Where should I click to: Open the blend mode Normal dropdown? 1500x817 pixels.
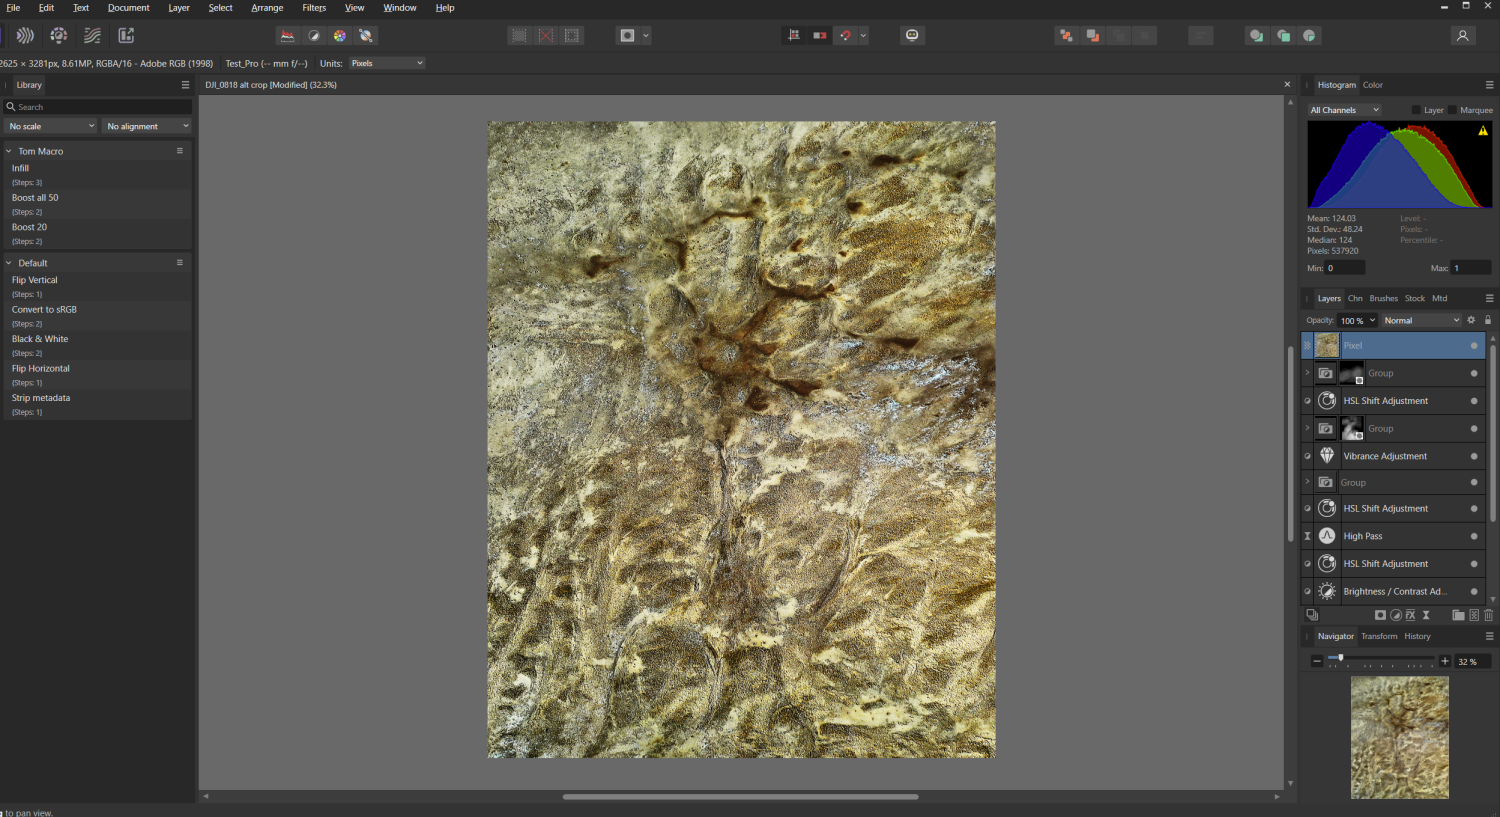tap(1421, 320)
